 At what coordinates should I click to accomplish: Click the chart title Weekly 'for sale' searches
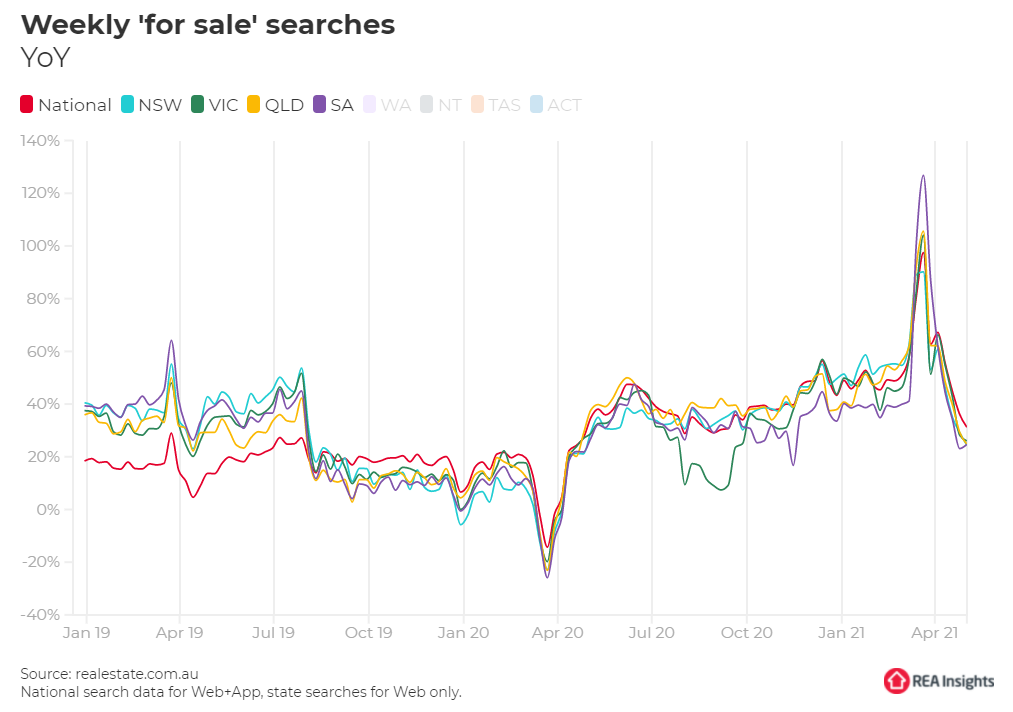(x=208, y=25)
